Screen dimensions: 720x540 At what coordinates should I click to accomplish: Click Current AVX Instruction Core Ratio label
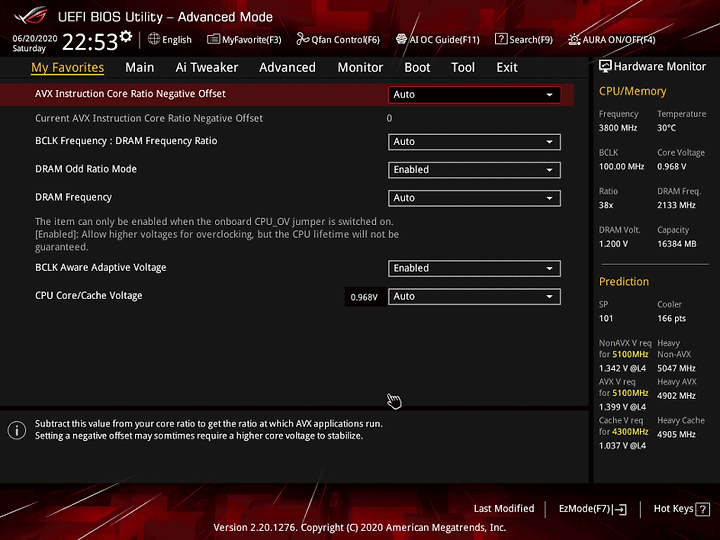tap(149, 118)
